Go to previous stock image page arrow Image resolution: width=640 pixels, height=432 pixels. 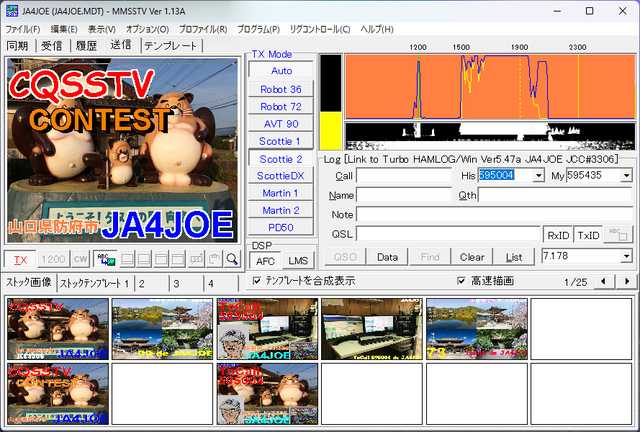coord(603,281)
